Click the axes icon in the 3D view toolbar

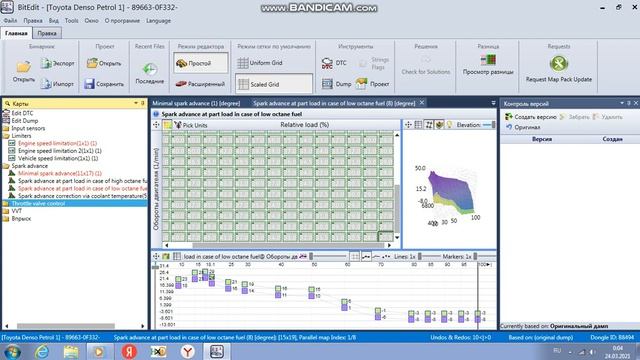(x=429, y=125)
